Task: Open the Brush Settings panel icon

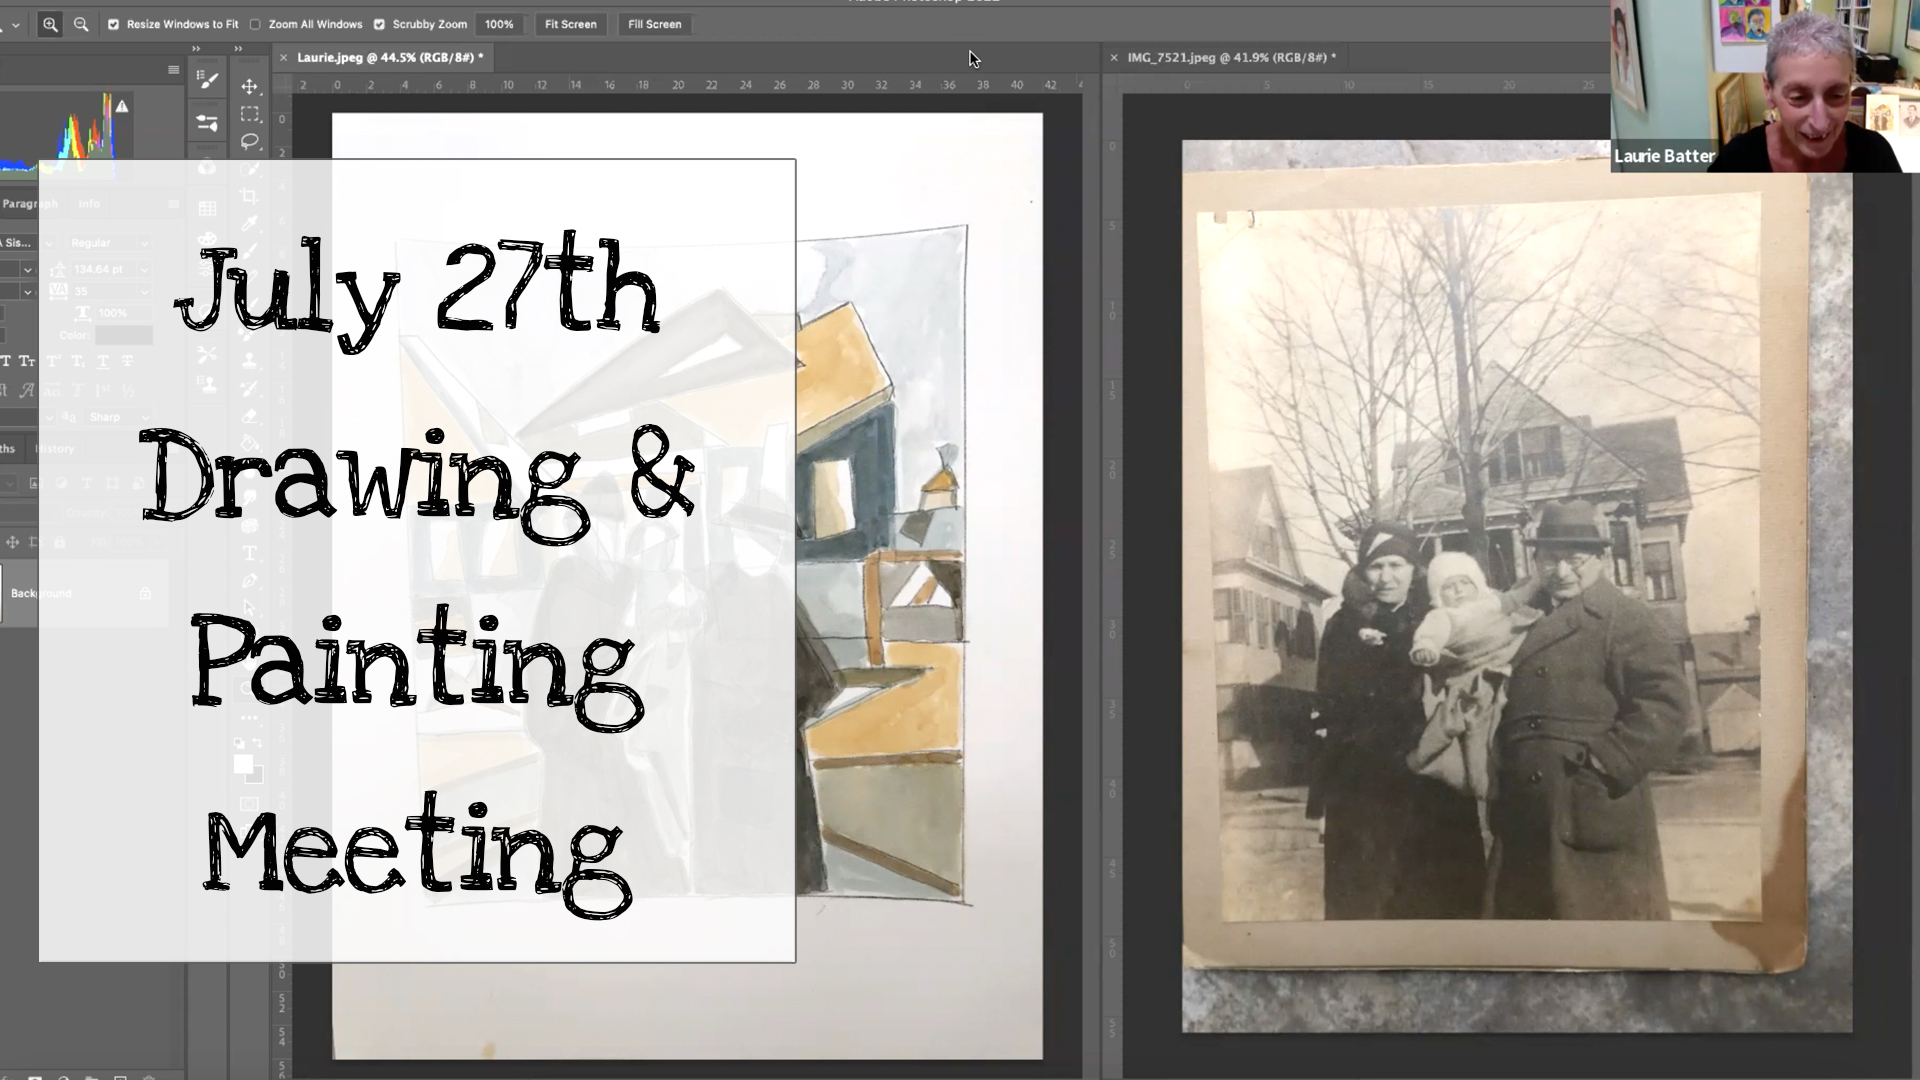Action: (x=207, y=81)
